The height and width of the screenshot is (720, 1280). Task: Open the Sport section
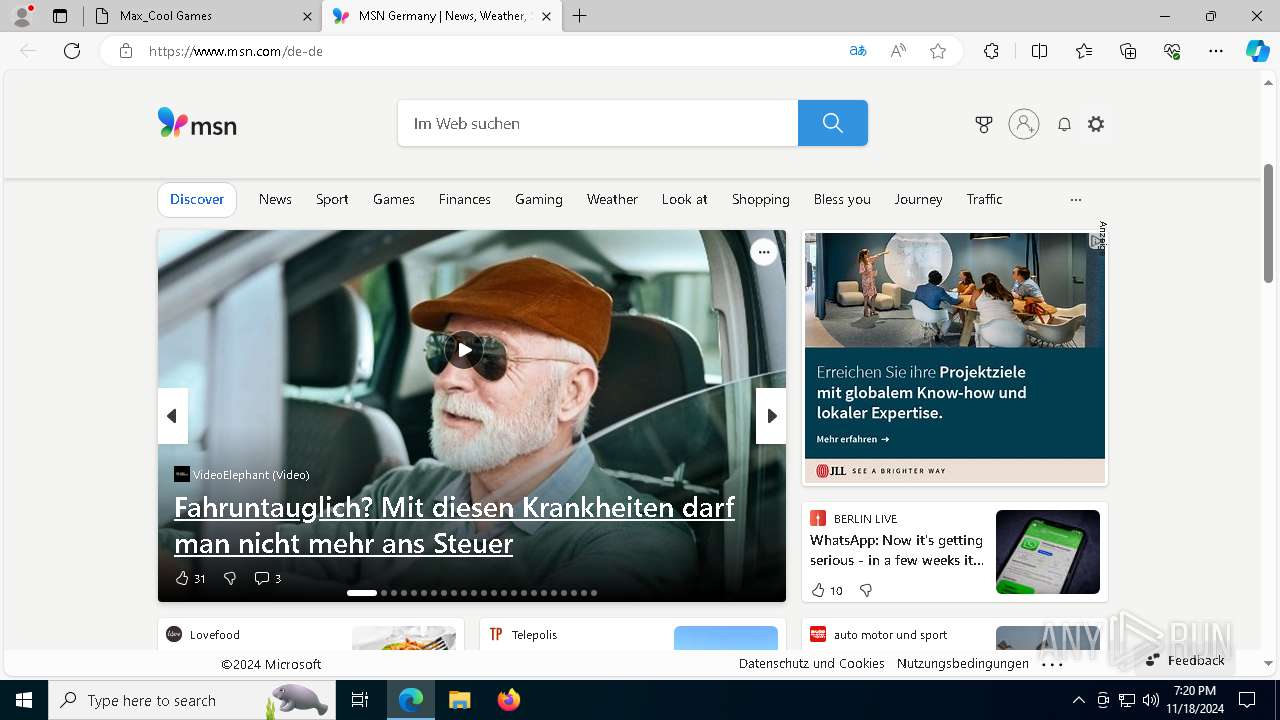332,199
